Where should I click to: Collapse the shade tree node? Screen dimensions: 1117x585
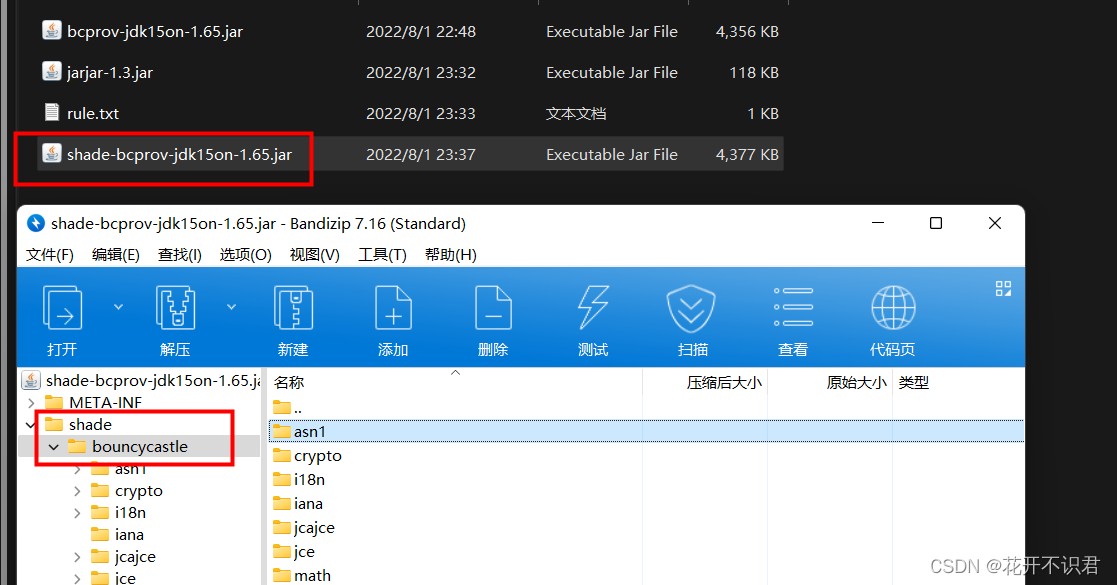31,425
